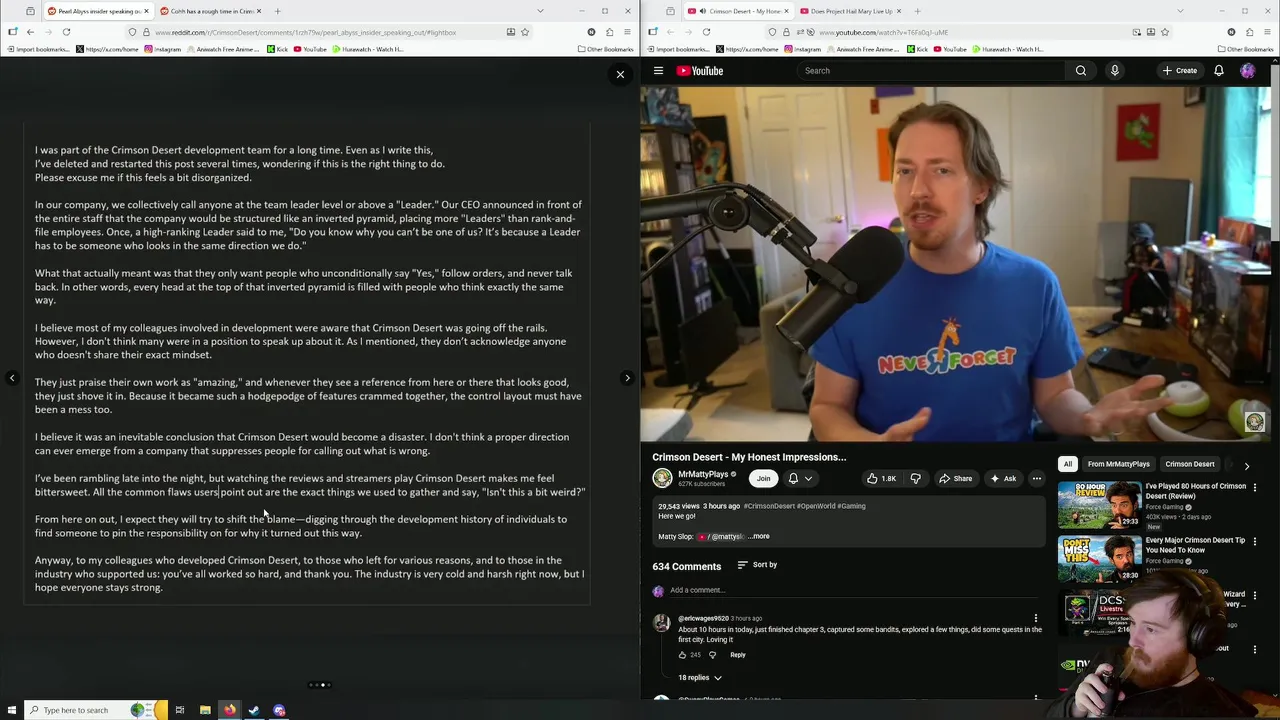This screenshot has width=1280, height=720.
Task: Switch to the Crimson Desert My Honest tab
Action: 740,11
